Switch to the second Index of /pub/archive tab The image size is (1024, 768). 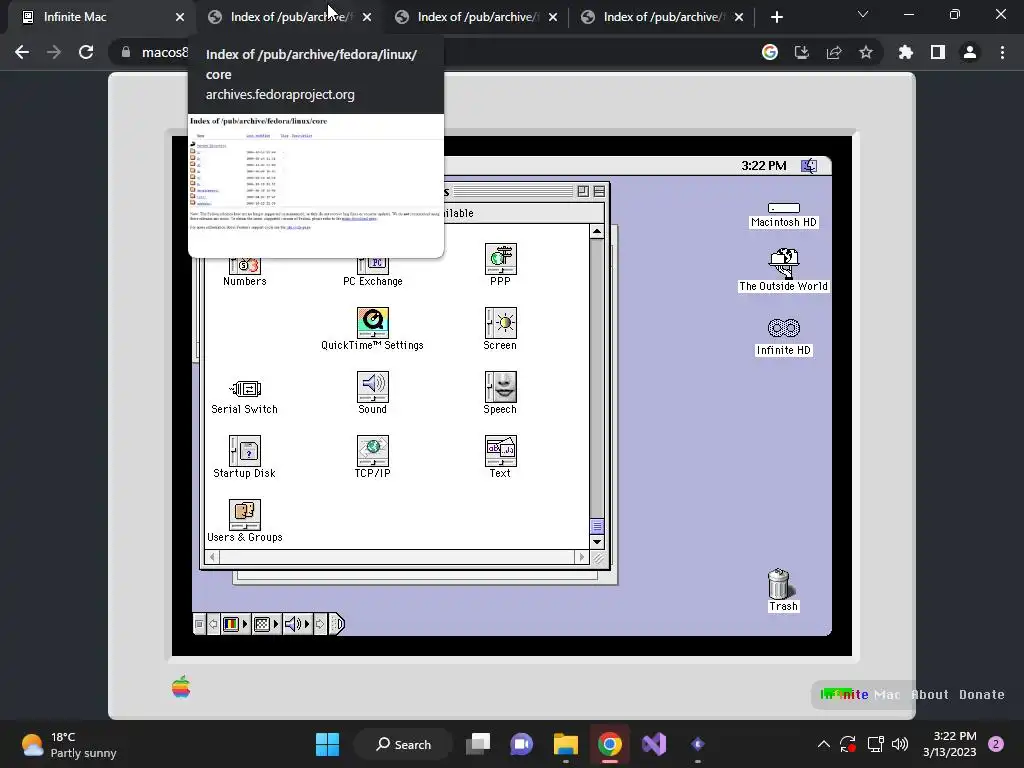pyautogui.click(x=289, y=17)
